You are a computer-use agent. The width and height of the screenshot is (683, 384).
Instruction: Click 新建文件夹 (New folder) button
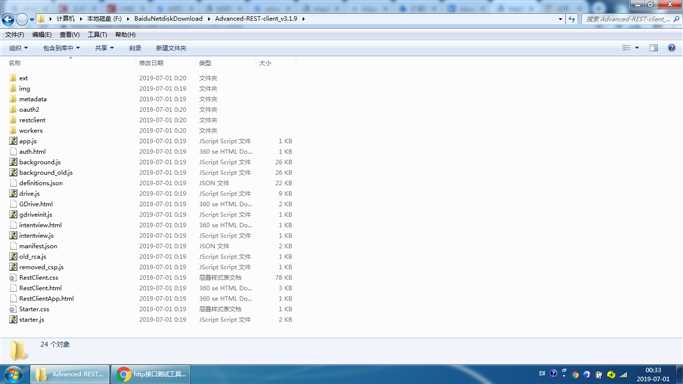coord(171,48)
